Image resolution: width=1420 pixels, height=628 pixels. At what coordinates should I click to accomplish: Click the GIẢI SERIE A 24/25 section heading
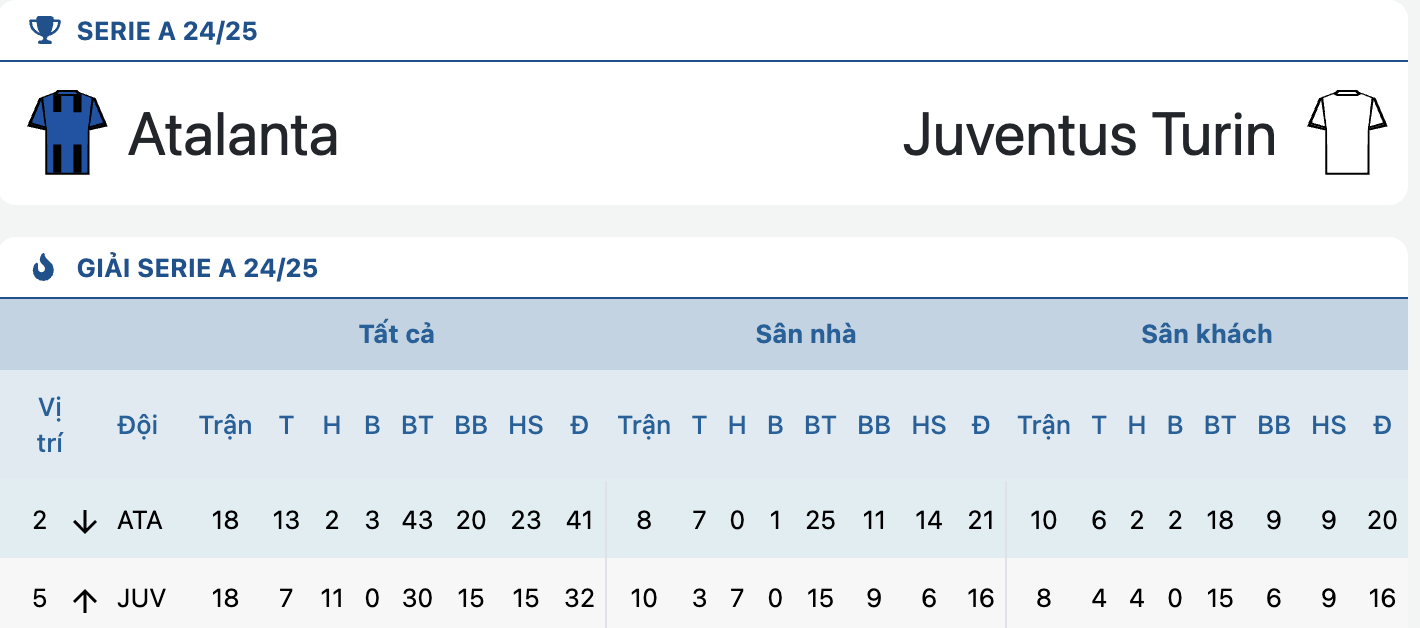click(197, 268)
